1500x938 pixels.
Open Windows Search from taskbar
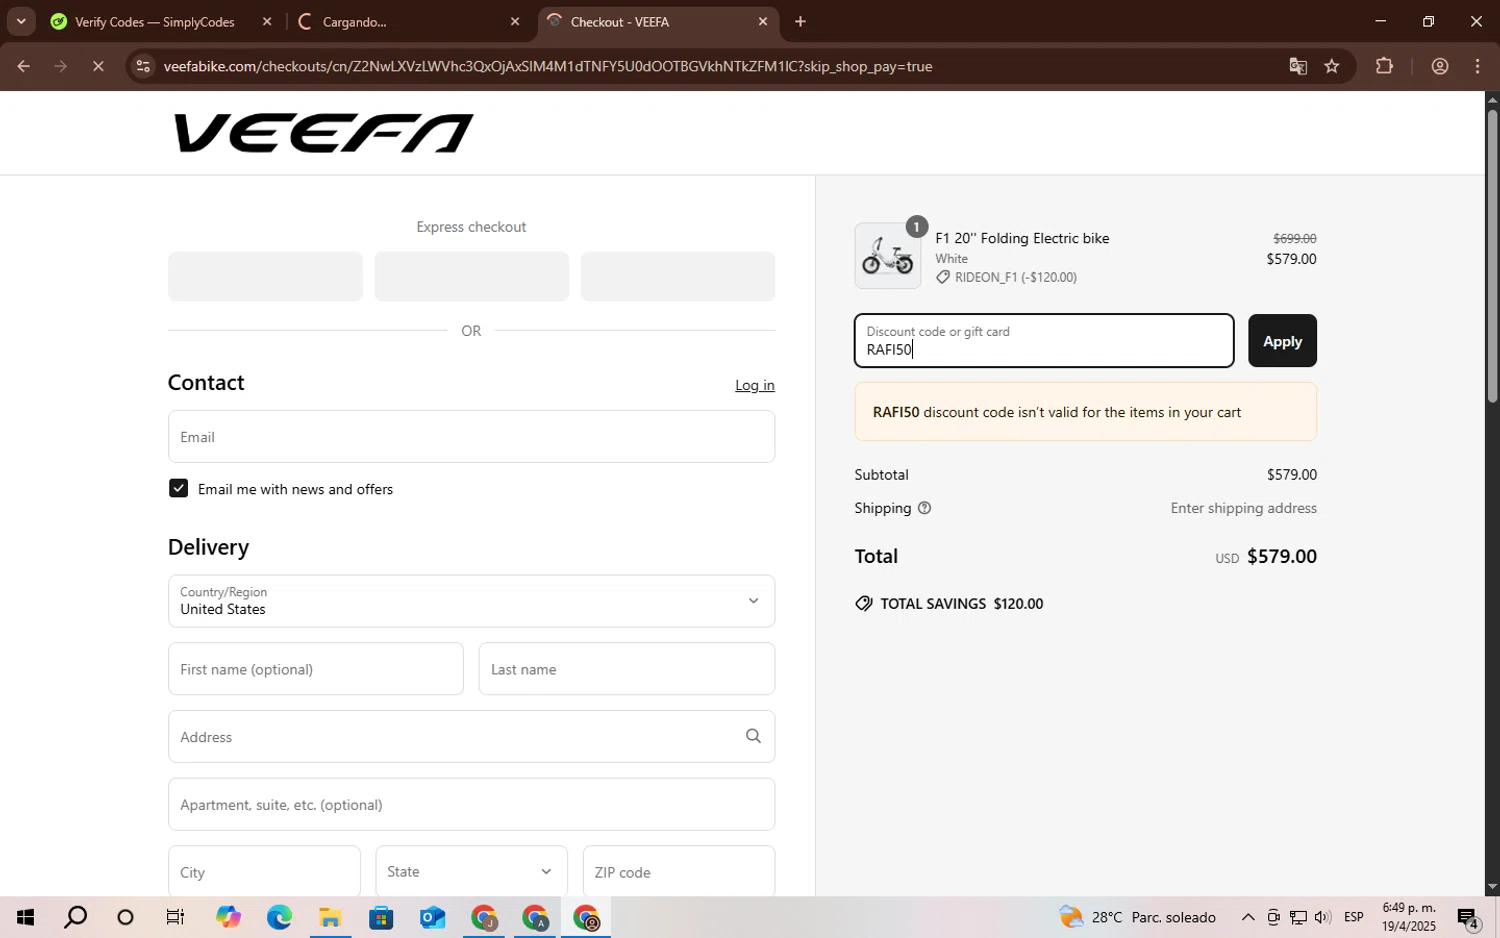coord(75,917)
